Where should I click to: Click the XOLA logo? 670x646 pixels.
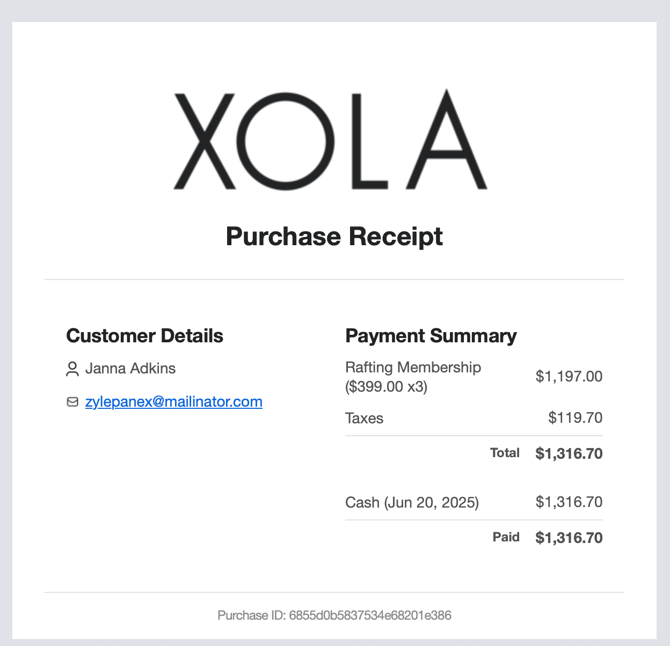(330, 139)
